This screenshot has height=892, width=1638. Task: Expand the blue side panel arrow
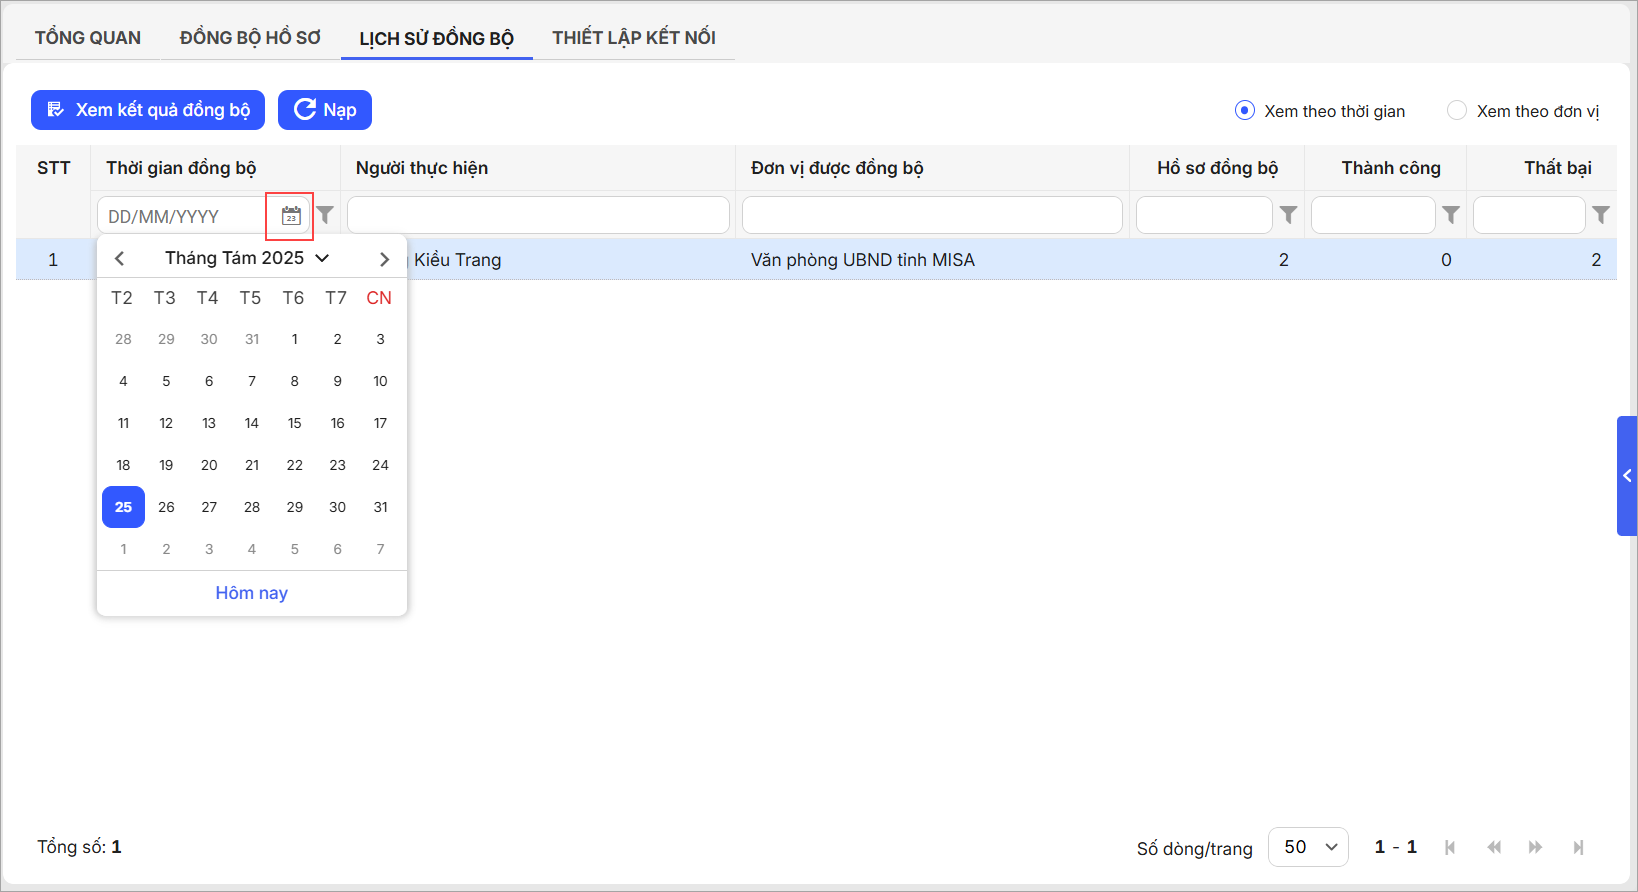[1627, 476]
